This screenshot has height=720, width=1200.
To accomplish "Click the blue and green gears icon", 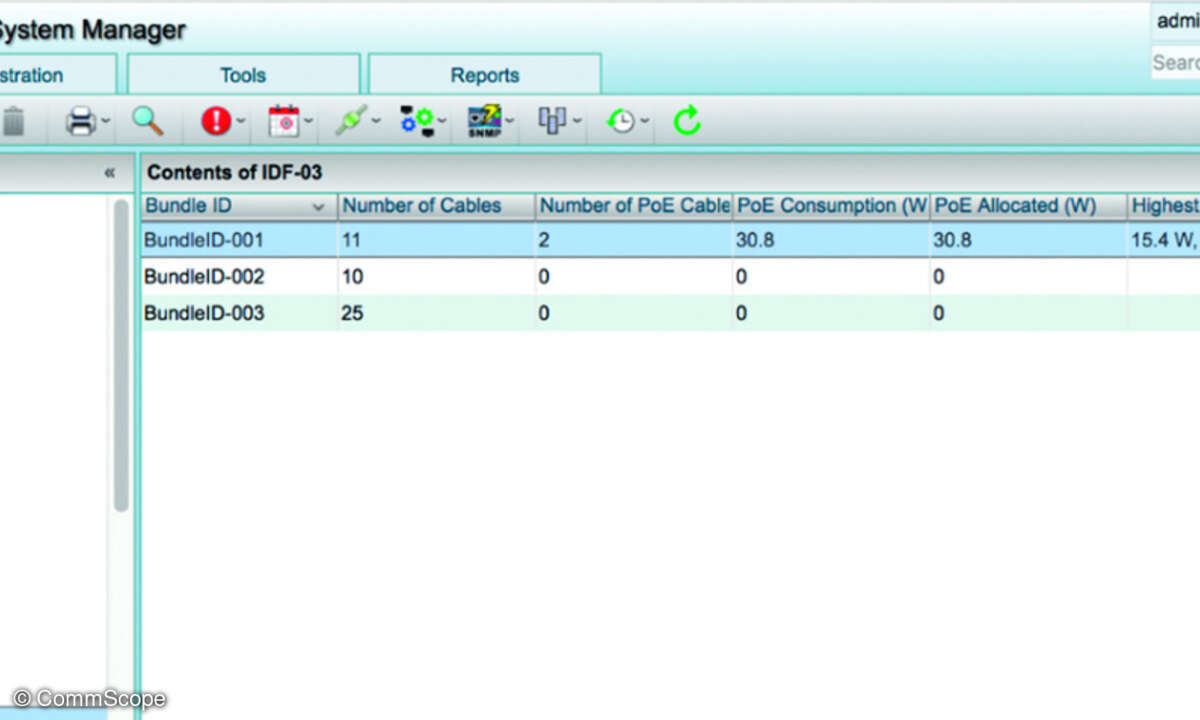I will coord(418,121).
